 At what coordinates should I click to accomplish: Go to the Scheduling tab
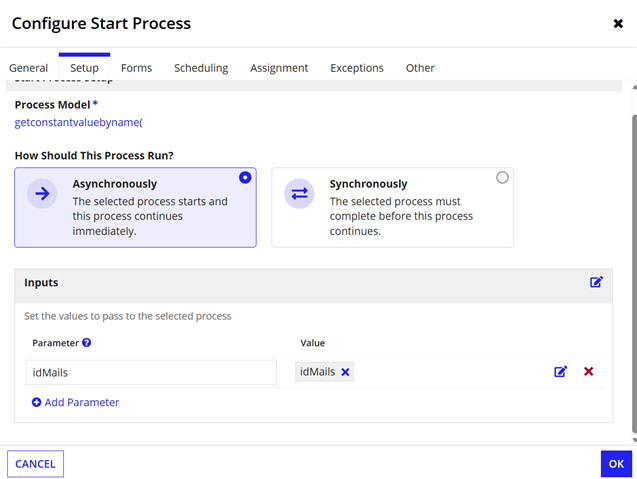click(201, 68)
